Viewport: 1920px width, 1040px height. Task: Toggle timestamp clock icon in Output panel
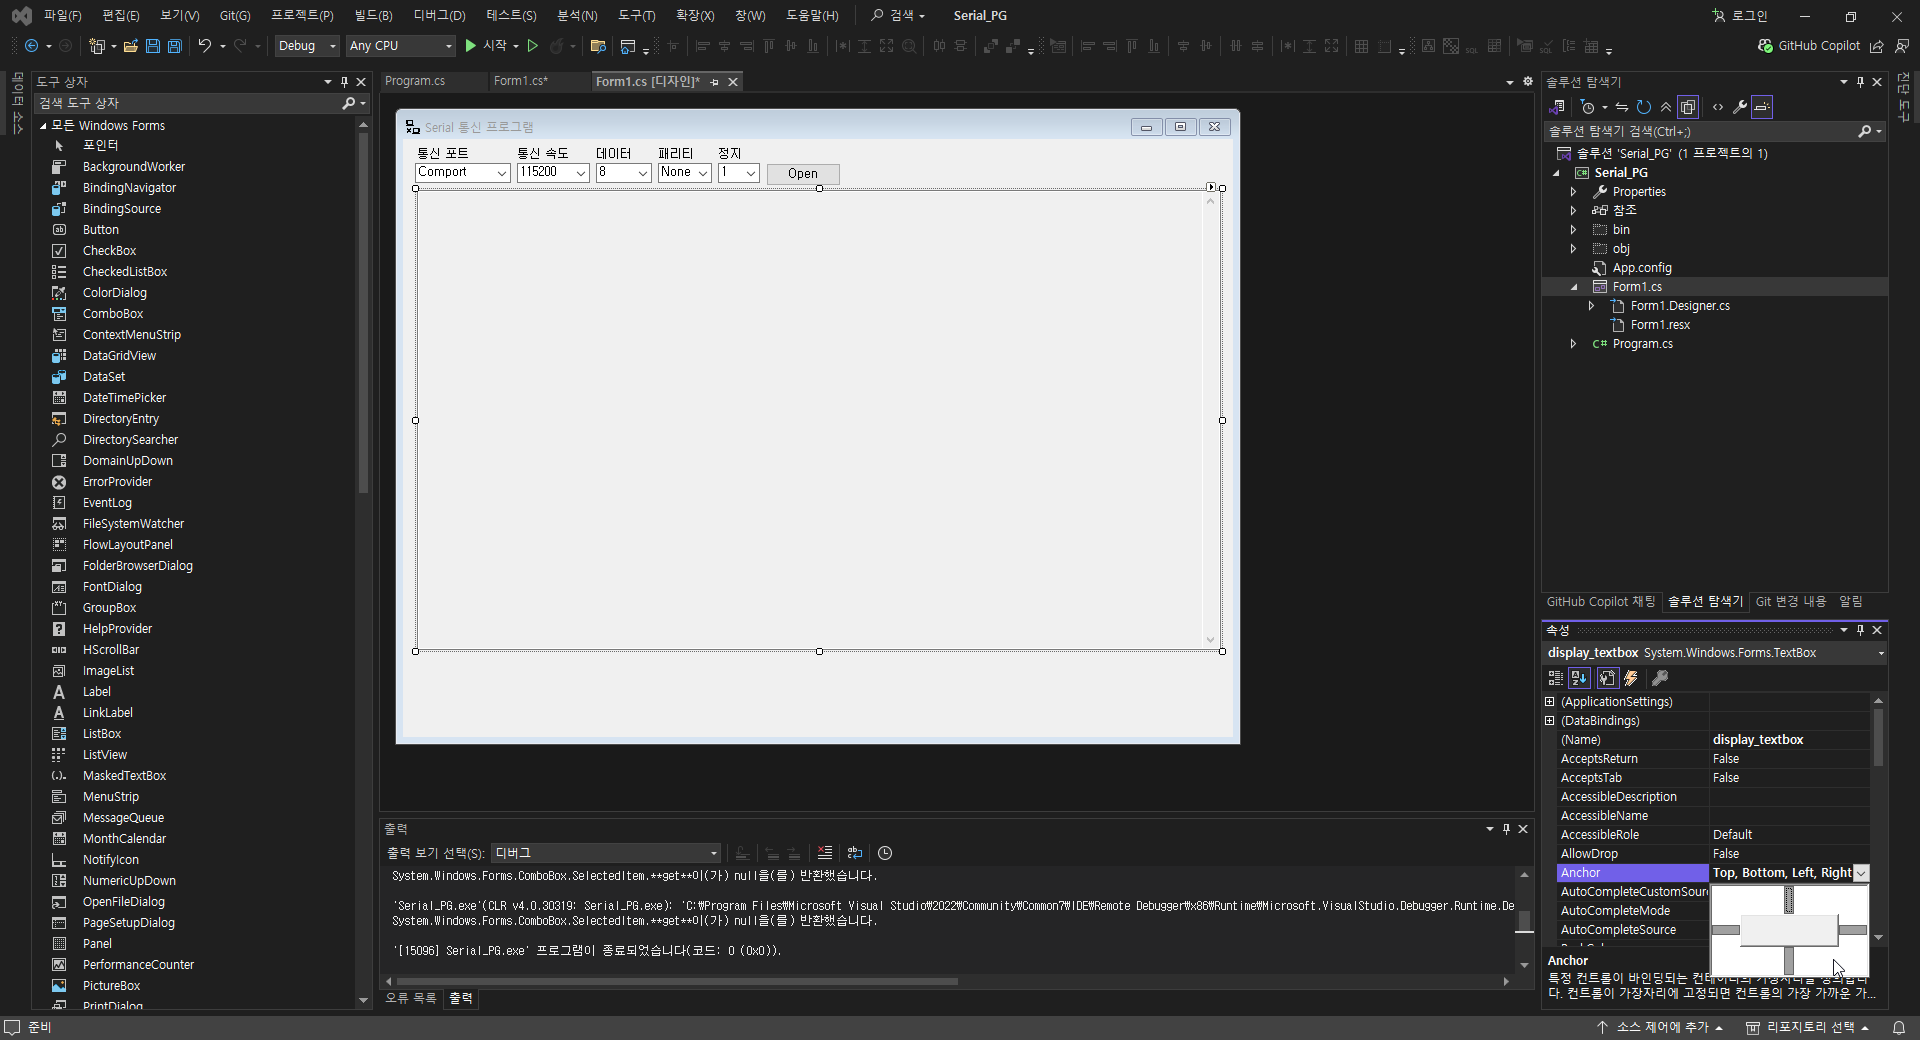point(885,853)
